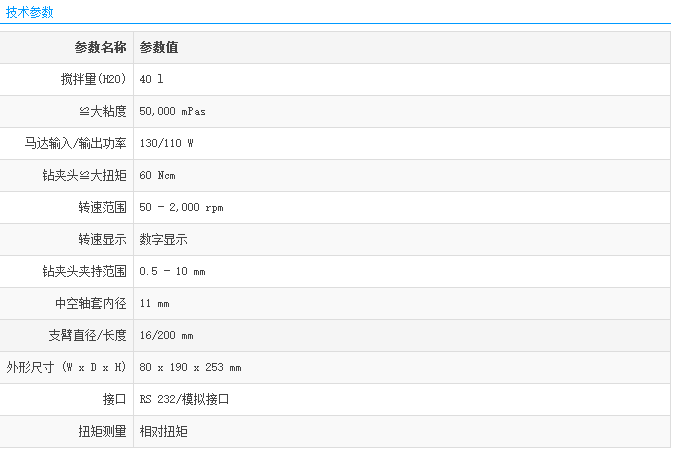Click the 马达输入/输出功率 label
This screenshot has height=456, width=685.
click(x=75, y=143)
